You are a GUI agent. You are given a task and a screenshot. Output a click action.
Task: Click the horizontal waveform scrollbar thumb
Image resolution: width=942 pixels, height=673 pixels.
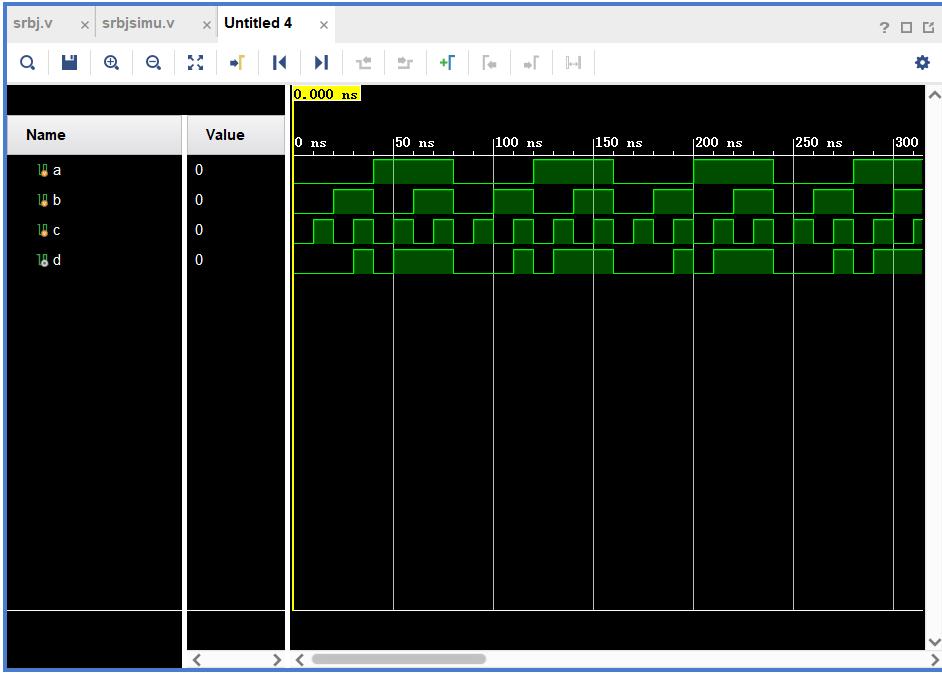(398, 660)
